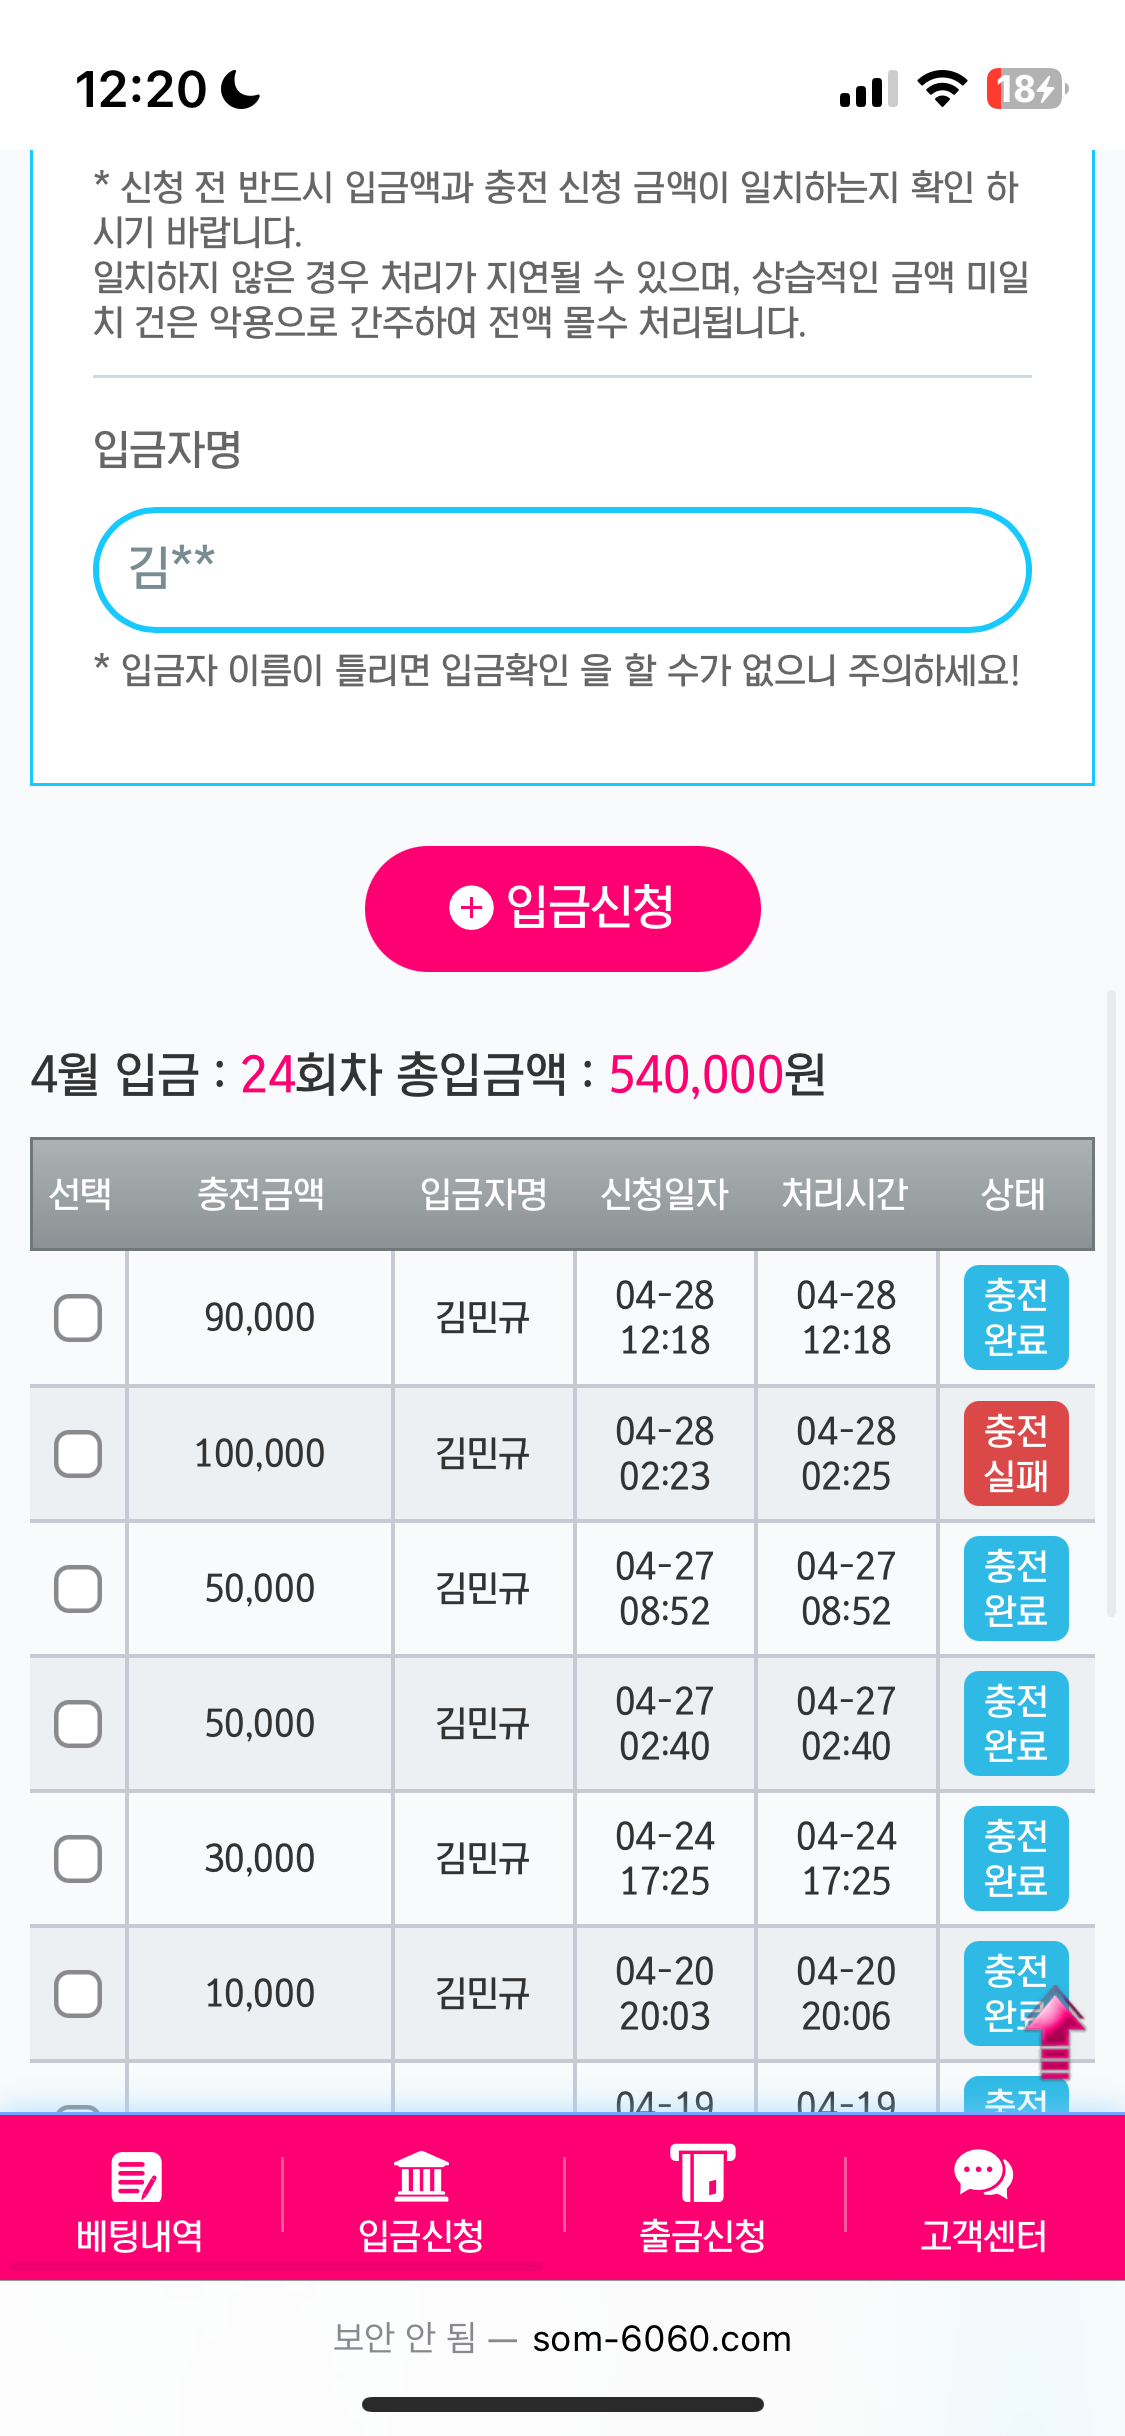Tap the 상태 column header

[1013, 1194]
